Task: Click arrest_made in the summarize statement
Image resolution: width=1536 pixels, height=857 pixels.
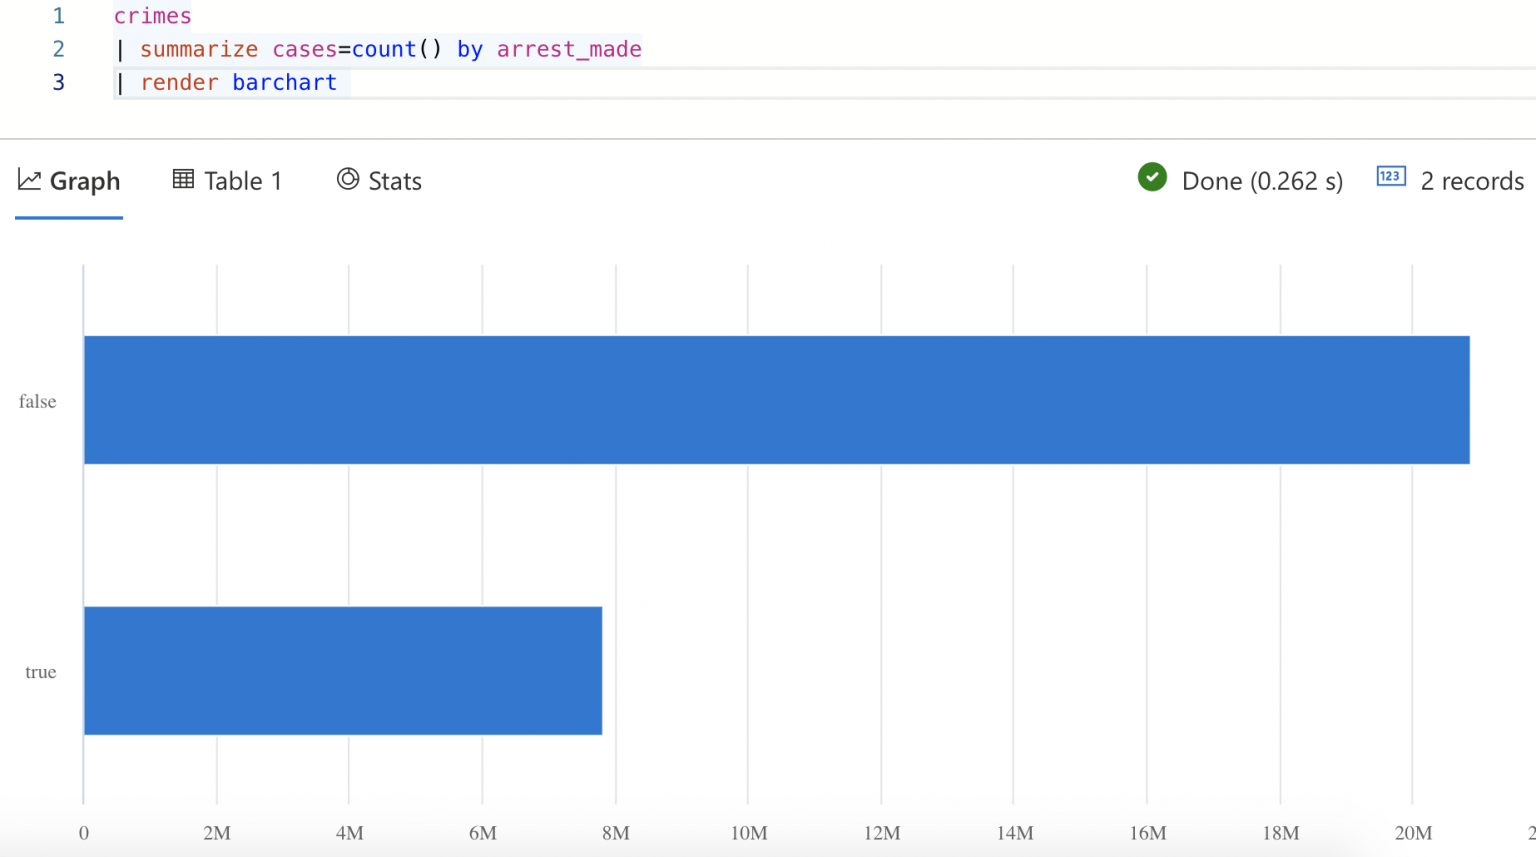Action: pyautogui.click(x=568, y=48)
